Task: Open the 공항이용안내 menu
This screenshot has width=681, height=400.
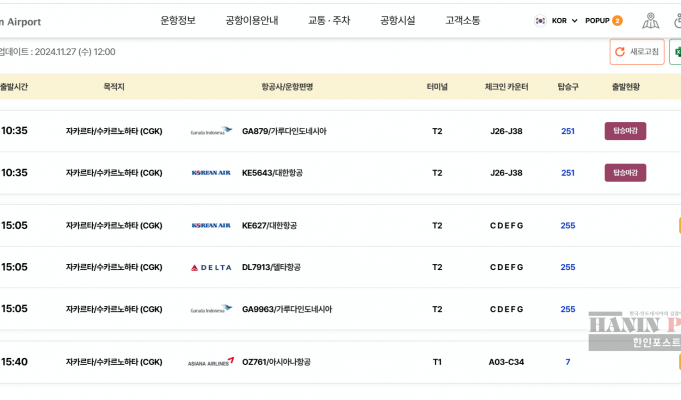Action: 252,20
